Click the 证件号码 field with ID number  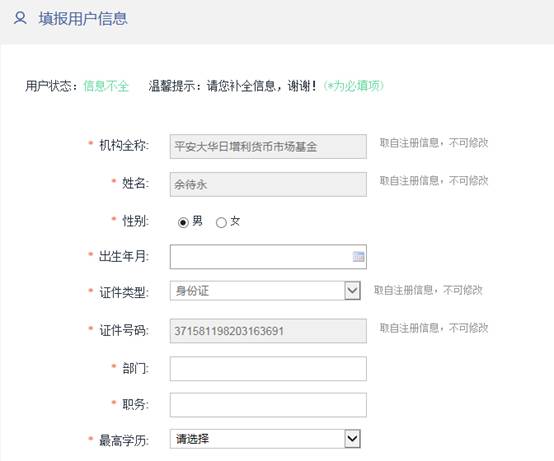268,331
